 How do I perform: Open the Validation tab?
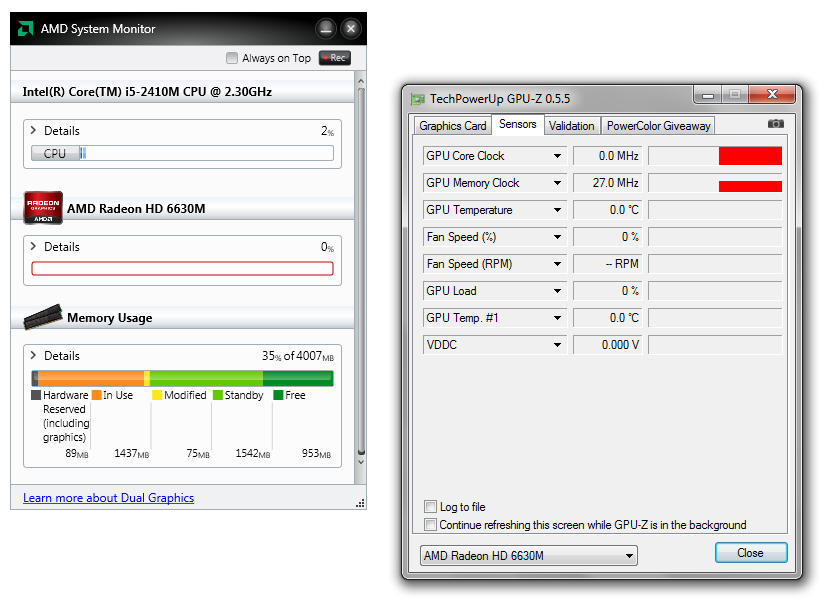572,126
